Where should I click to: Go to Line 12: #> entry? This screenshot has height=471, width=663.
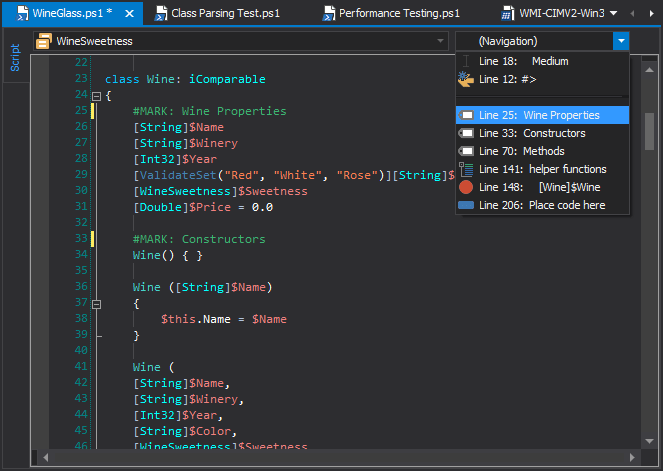(542, 79)
